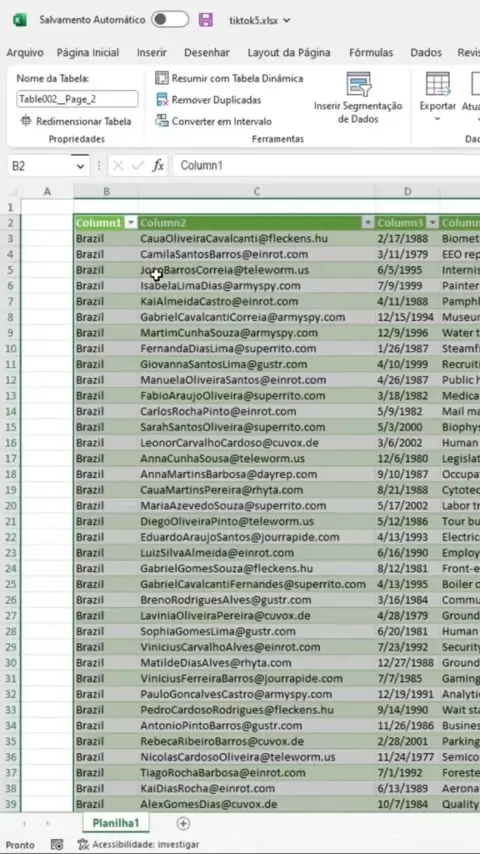This screenshot has width=480, height=854.
Task: Click Remover Duplicadas button
Action: (x=208, y=100)
